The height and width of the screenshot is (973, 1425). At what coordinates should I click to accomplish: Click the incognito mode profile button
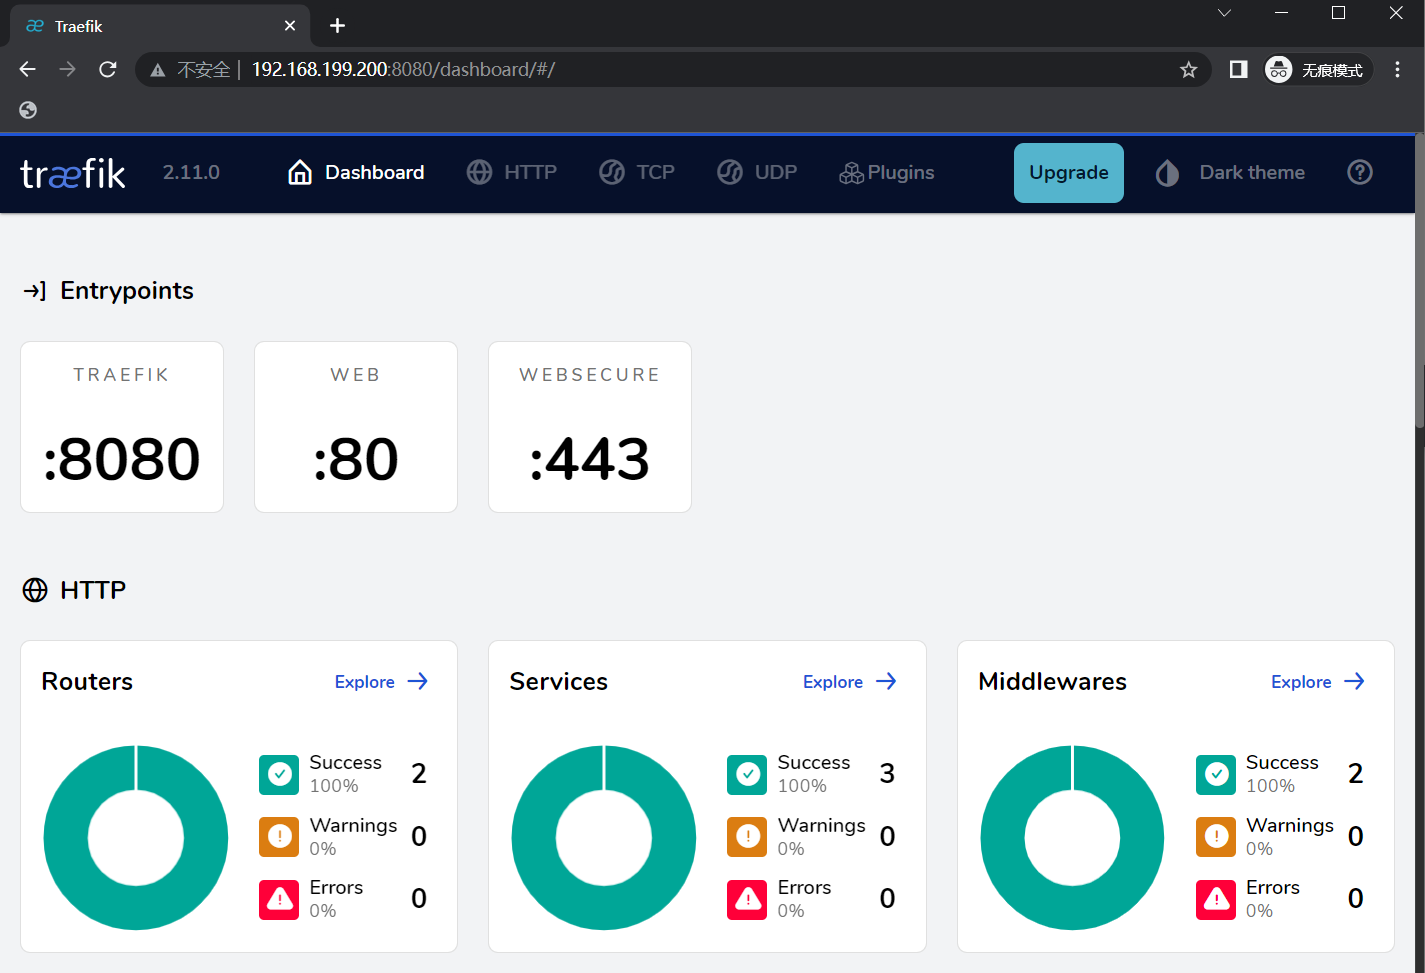click(1317, 69)
